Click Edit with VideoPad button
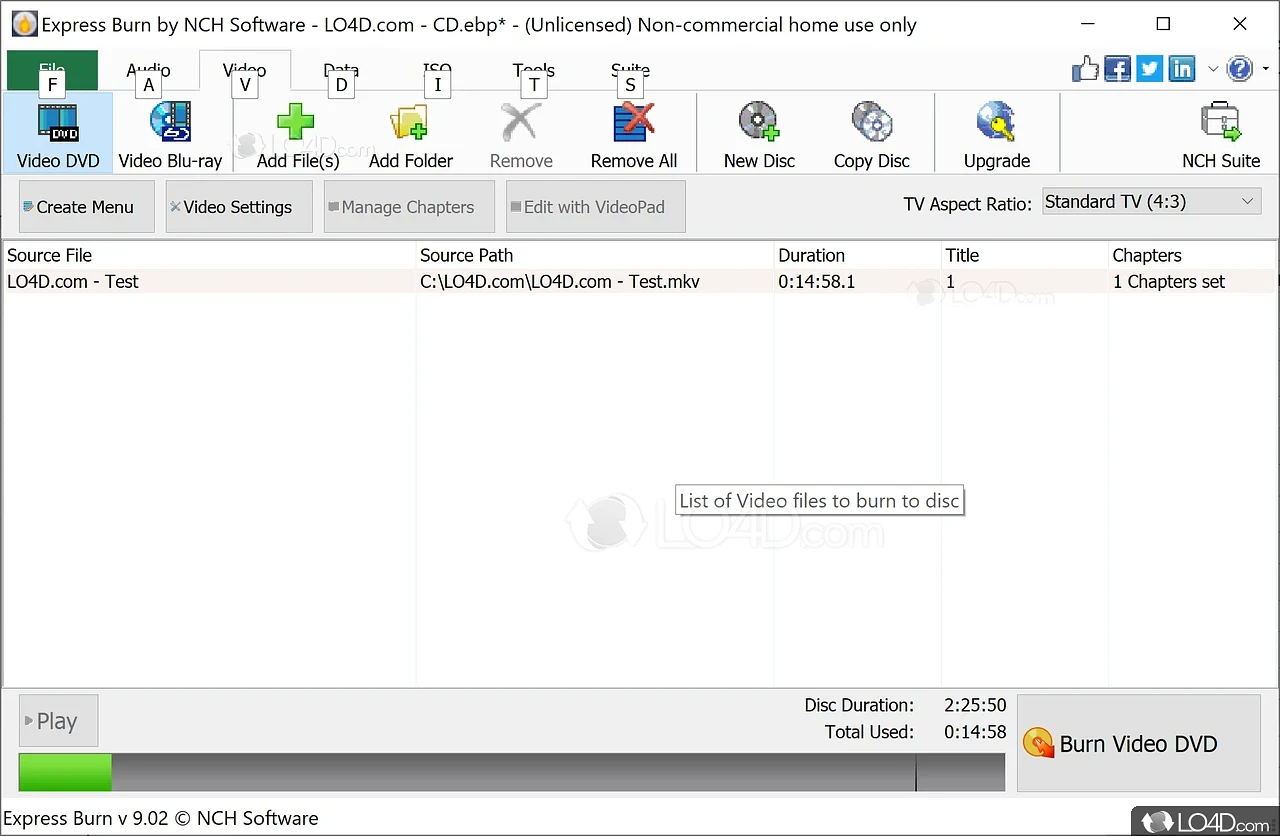Screen dimensions: 1280x836 click(596, 207)
